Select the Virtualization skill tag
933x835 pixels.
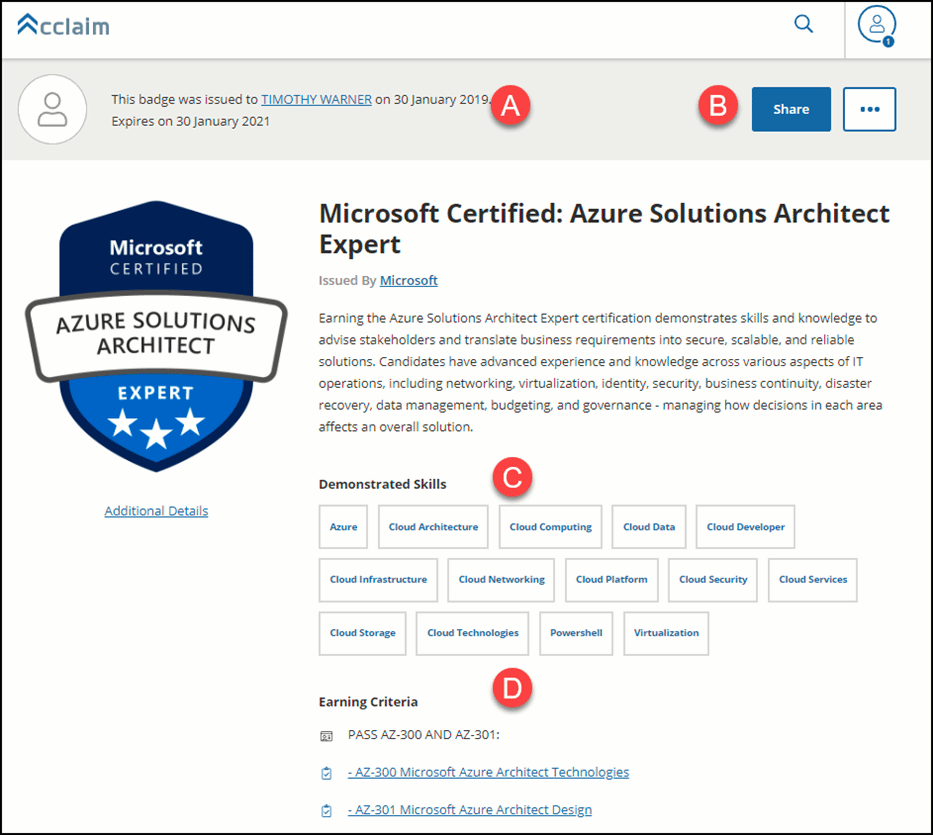tap(666, 633)
